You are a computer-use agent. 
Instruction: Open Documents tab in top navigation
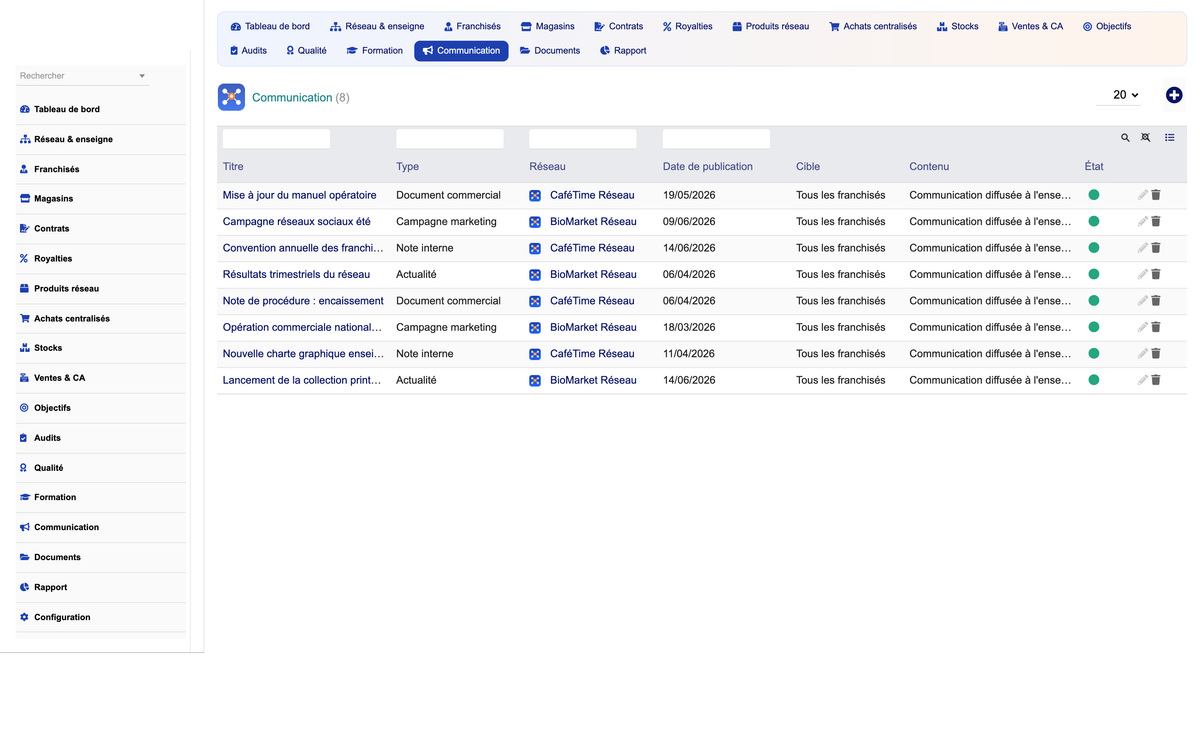point(550,50)
